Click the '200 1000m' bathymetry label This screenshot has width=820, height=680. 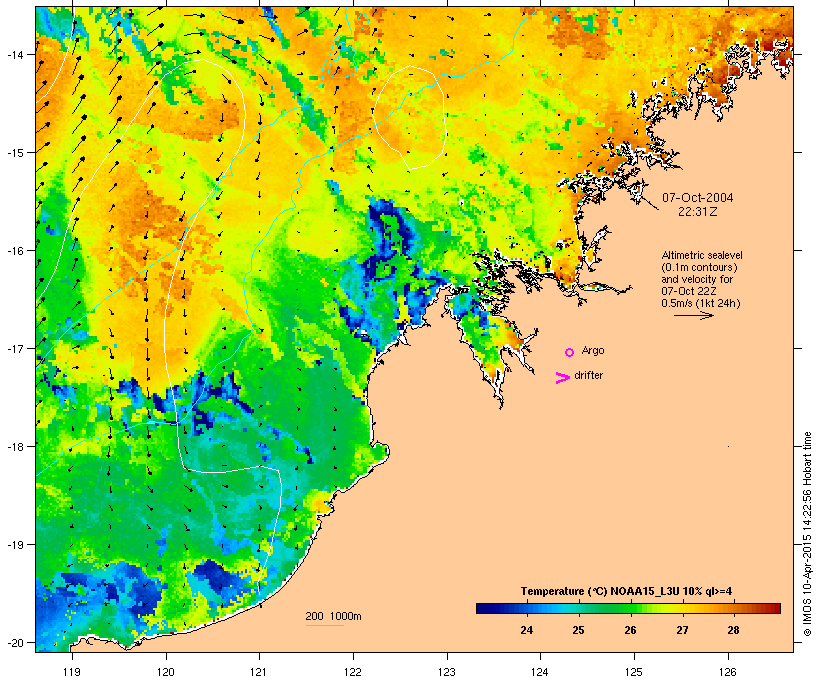pos(333,616)
